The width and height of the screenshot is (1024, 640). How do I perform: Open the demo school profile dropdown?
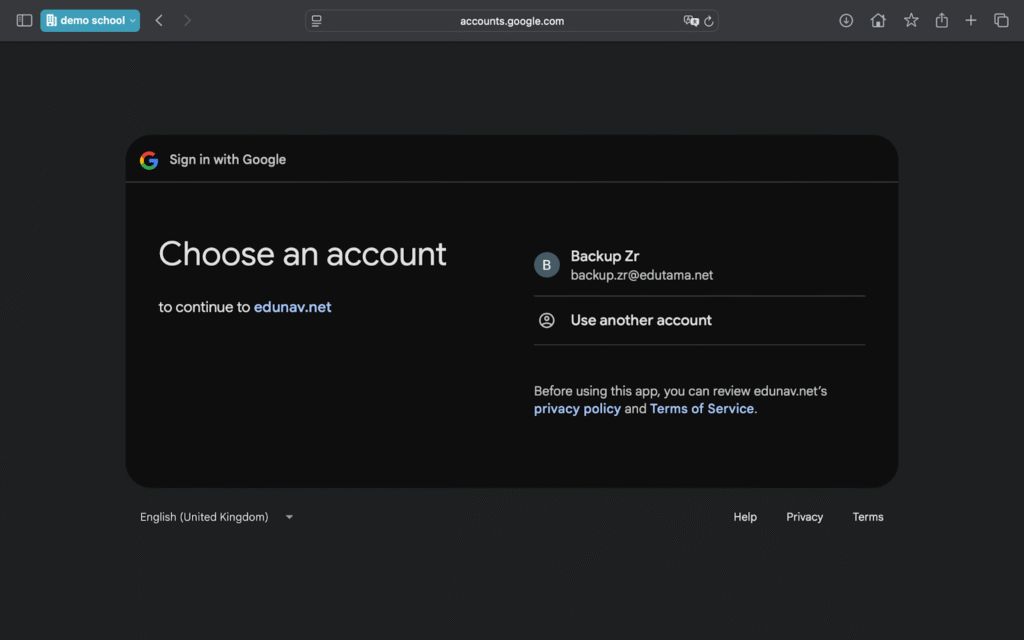coord(90,20)
